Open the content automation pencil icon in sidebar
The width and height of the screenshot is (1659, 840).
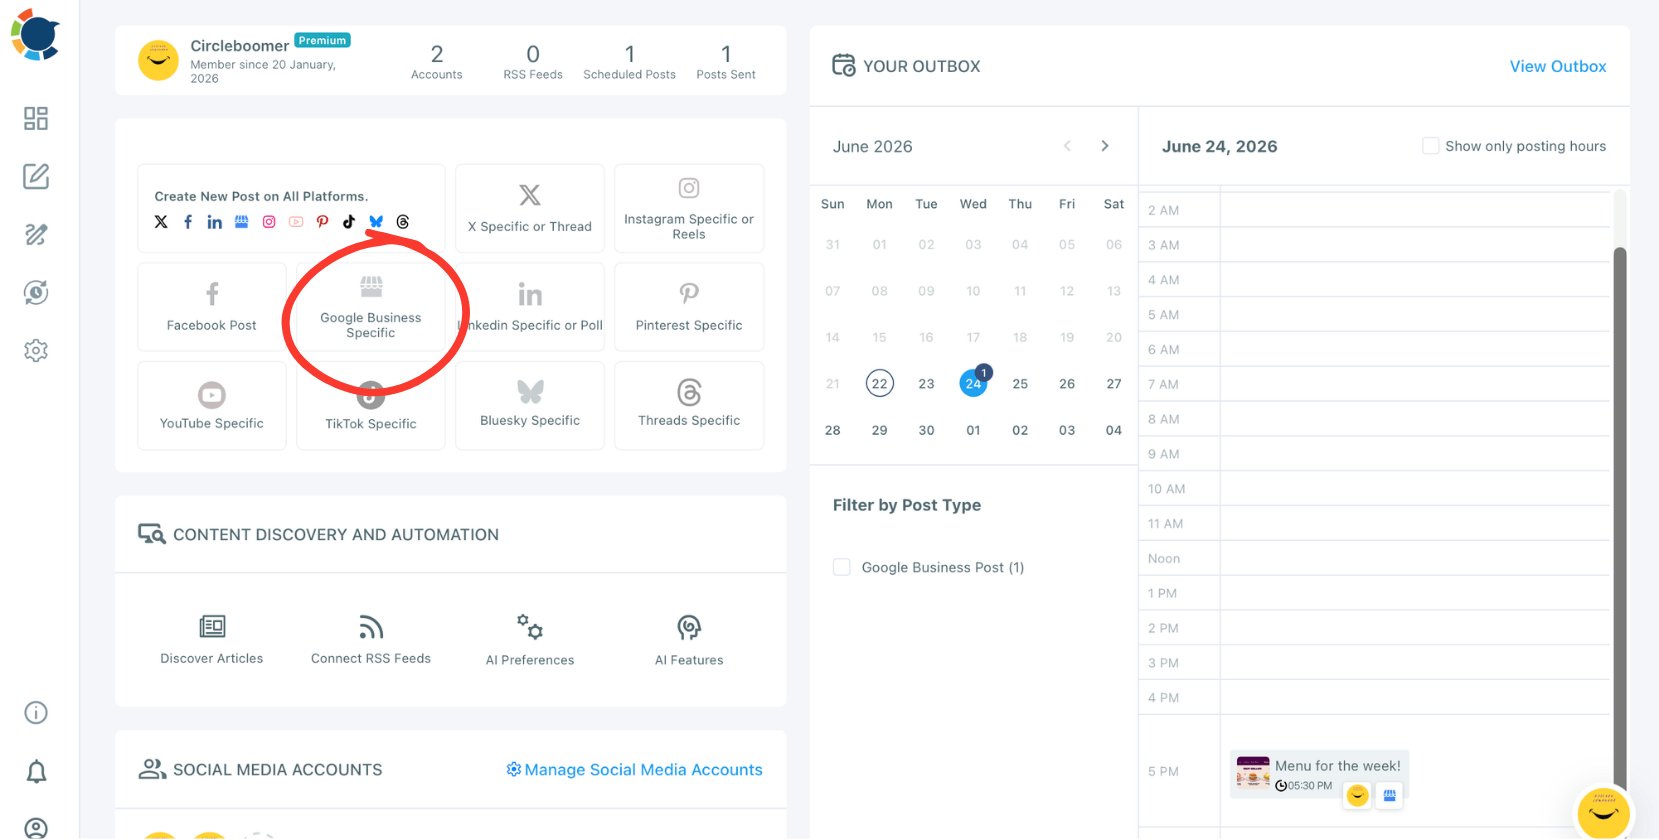(x=36, y=235)
